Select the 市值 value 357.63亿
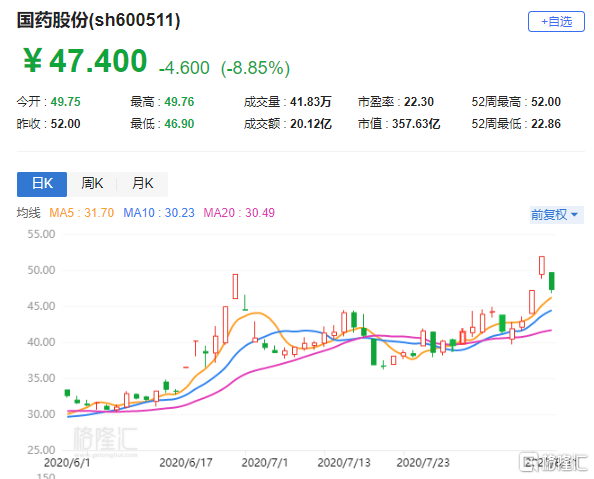The image size is (594, 479). (x=416, y=124)
